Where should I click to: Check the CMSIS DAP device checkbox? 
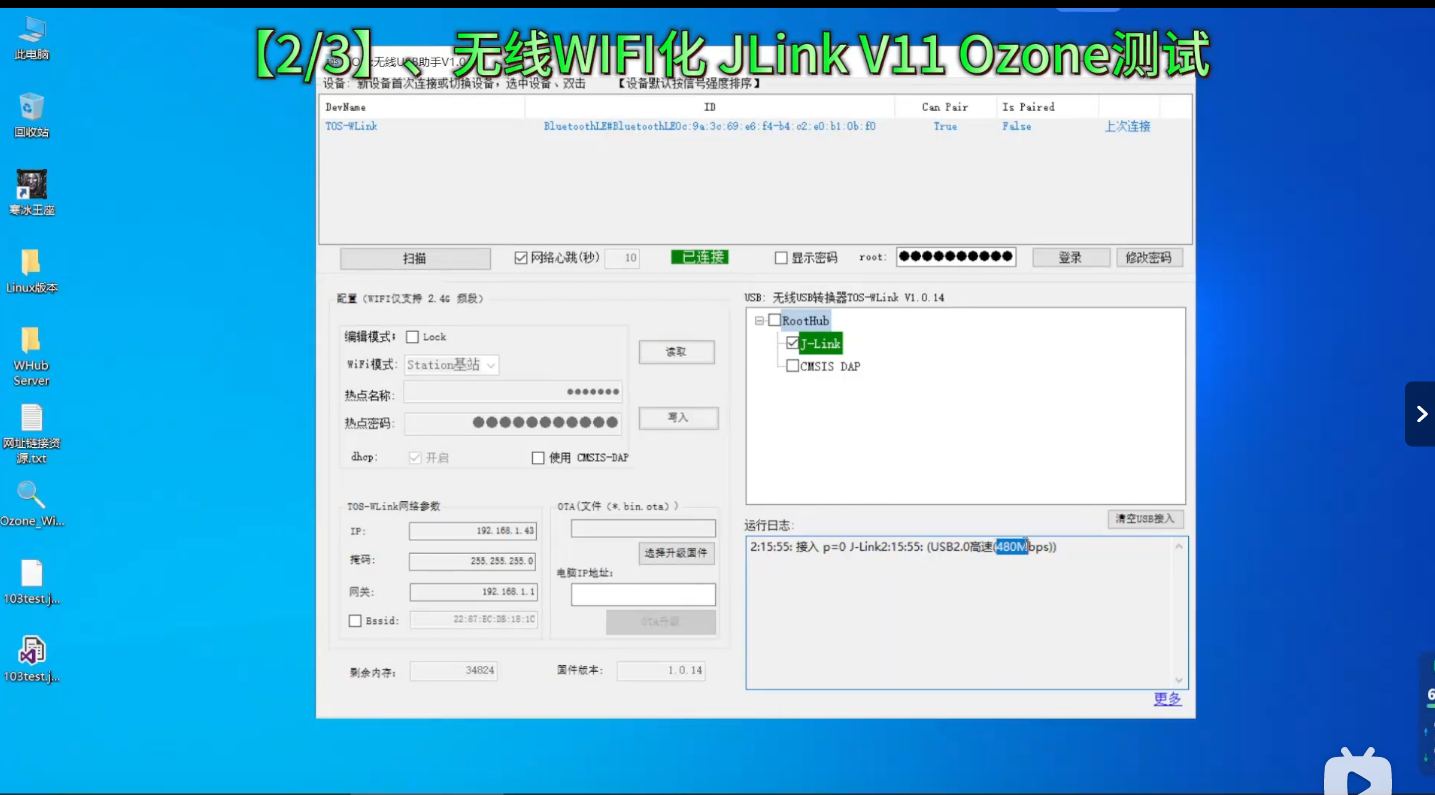coord(793,366)
